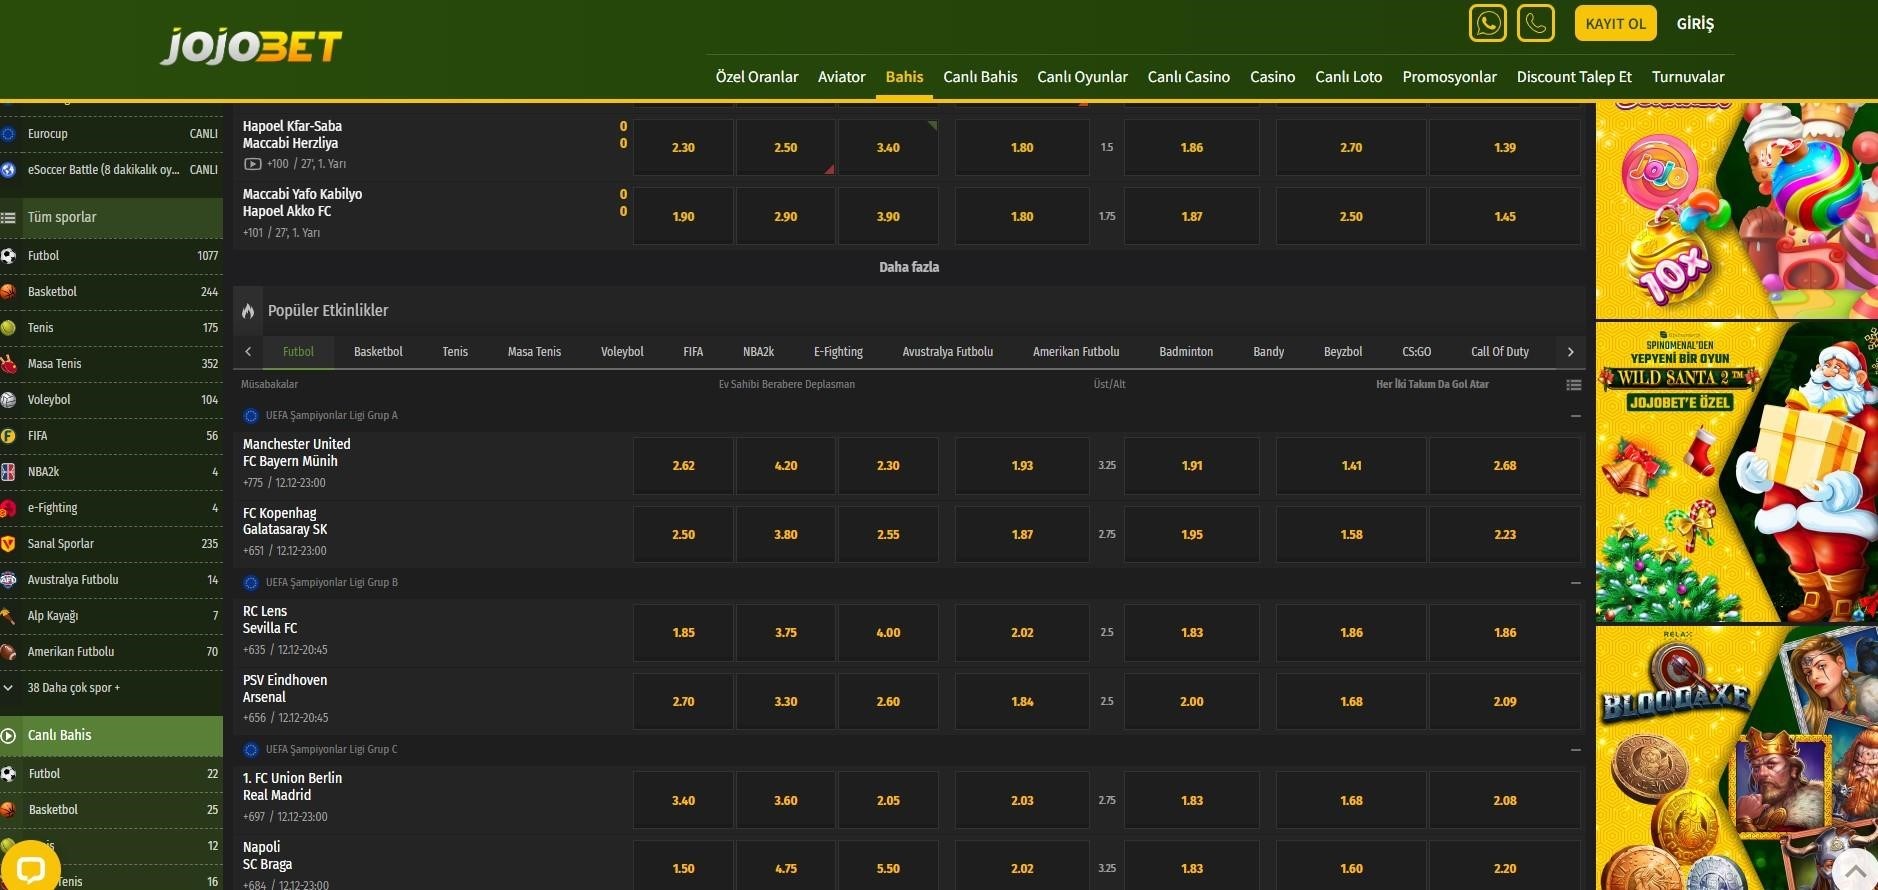Open the Özel Oranlar menu

pyautogui.click(x=757, y=77)
